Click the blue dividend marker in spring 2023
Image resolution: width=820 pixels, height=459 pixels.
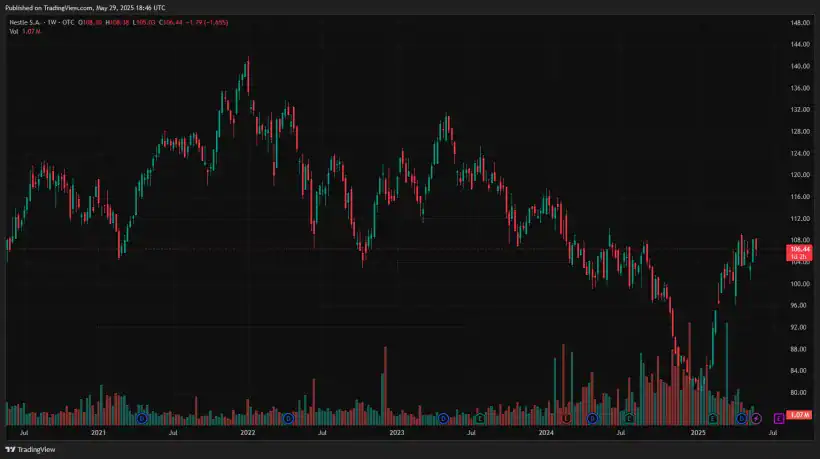pos(443,417)
